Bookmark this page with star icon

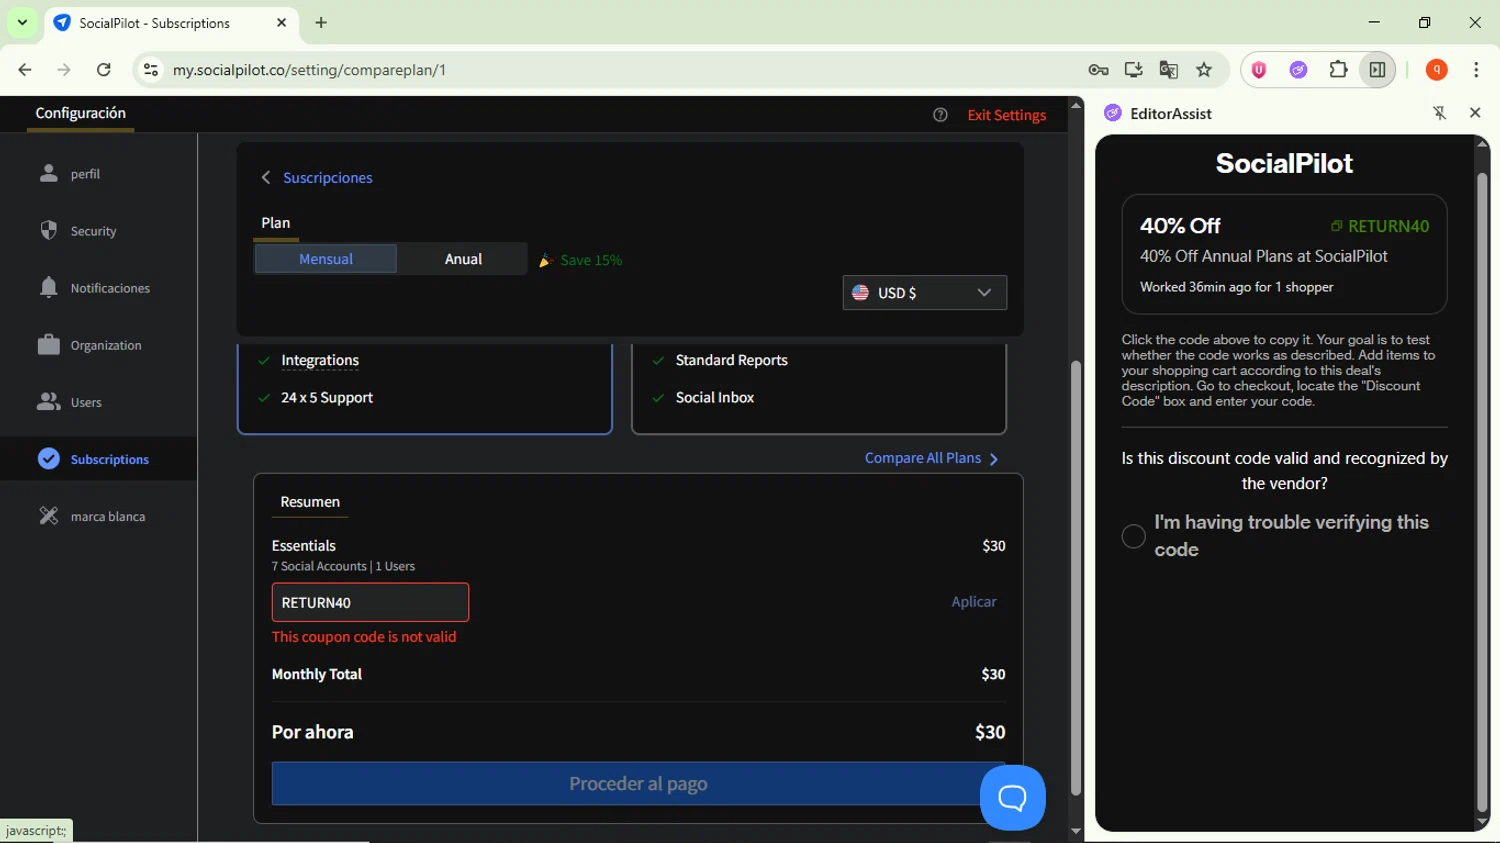coord(1204,70)
